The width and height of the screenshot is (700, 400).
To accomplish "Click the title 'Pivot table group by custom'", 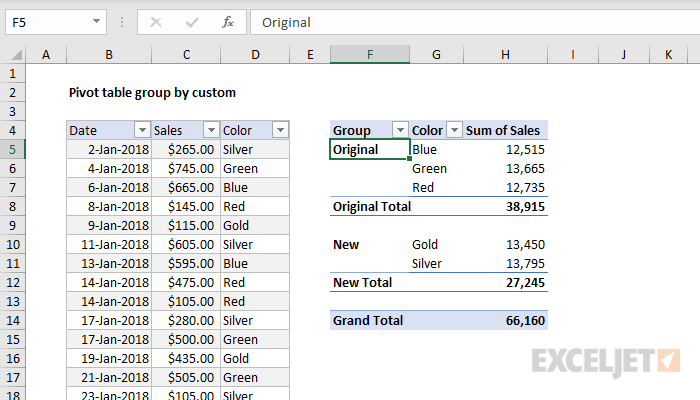I will point(152,92).
